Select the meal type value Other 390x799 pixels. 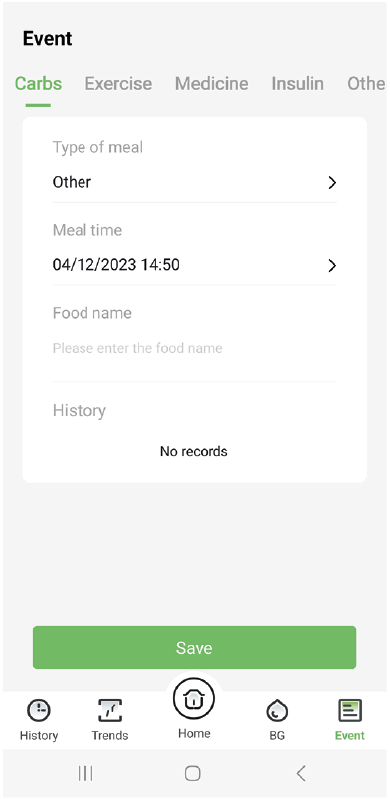point(72,182)
